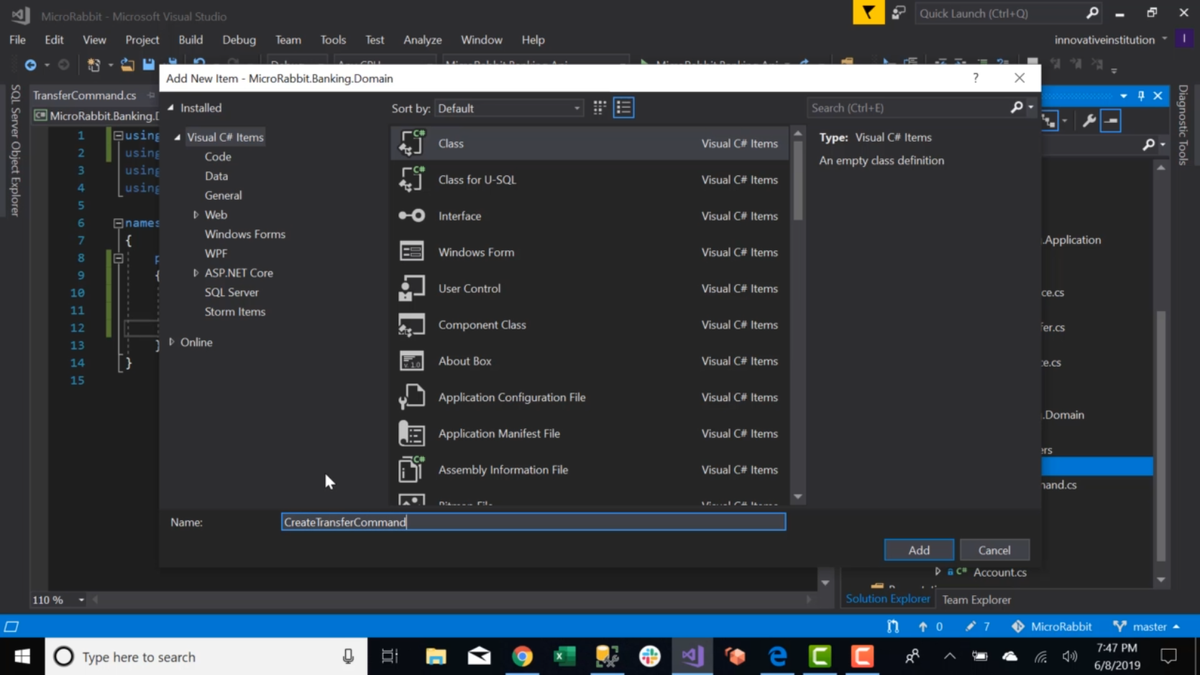Select the Application Configuration File template
The height and width of the screenshot is (675, 1200).
click(590, 397)
